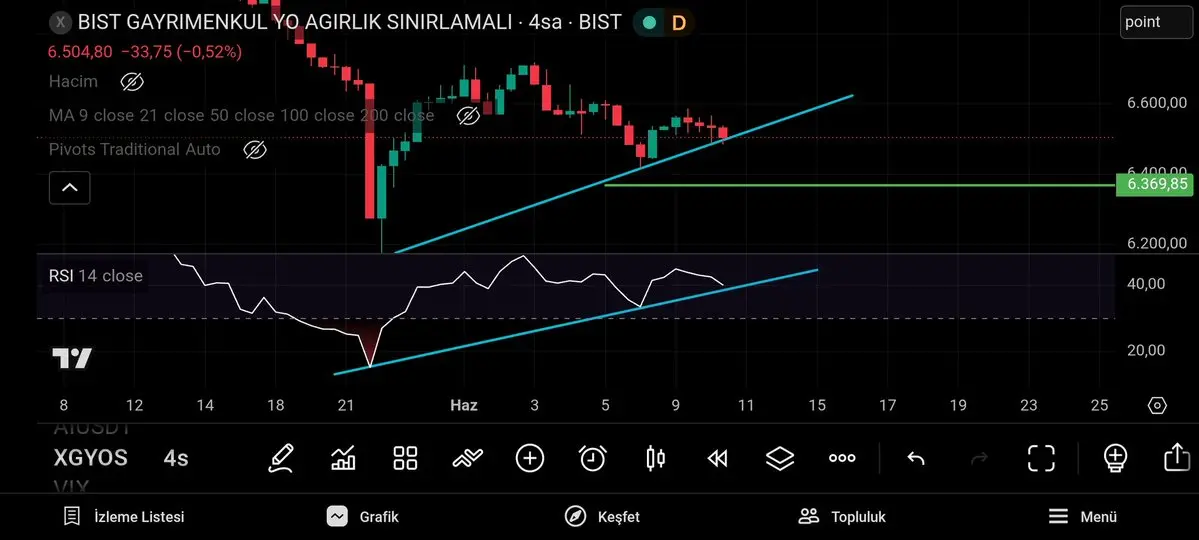Enter fullscreen mode icon
Viewport: 1199px width, 540px height.
pos(1041,458)
